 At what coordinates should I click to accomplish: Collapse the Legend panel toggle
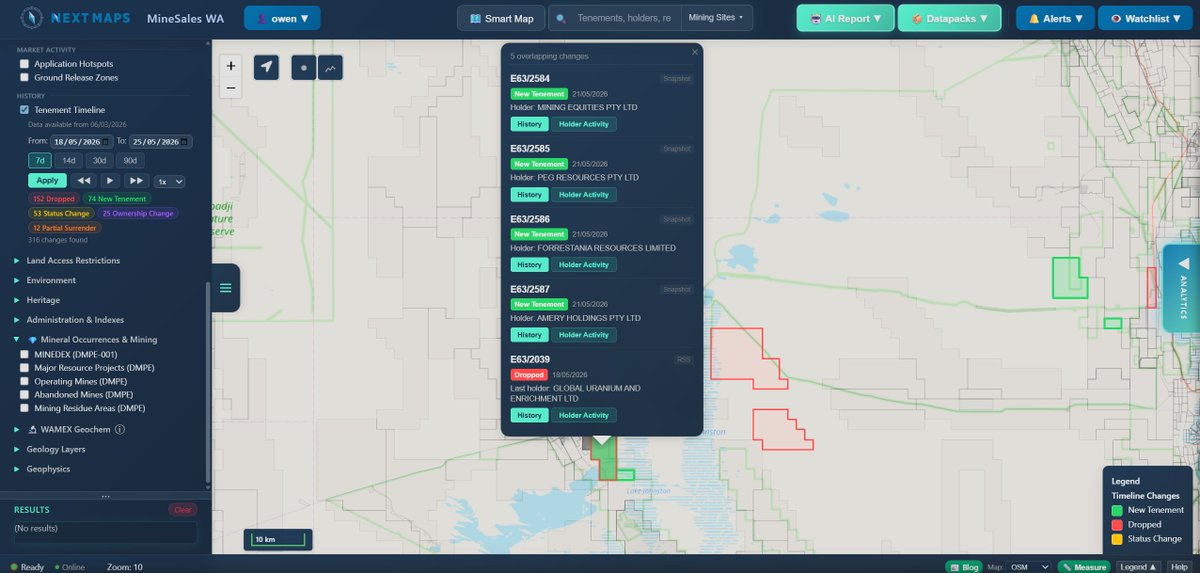[1139, 567]
